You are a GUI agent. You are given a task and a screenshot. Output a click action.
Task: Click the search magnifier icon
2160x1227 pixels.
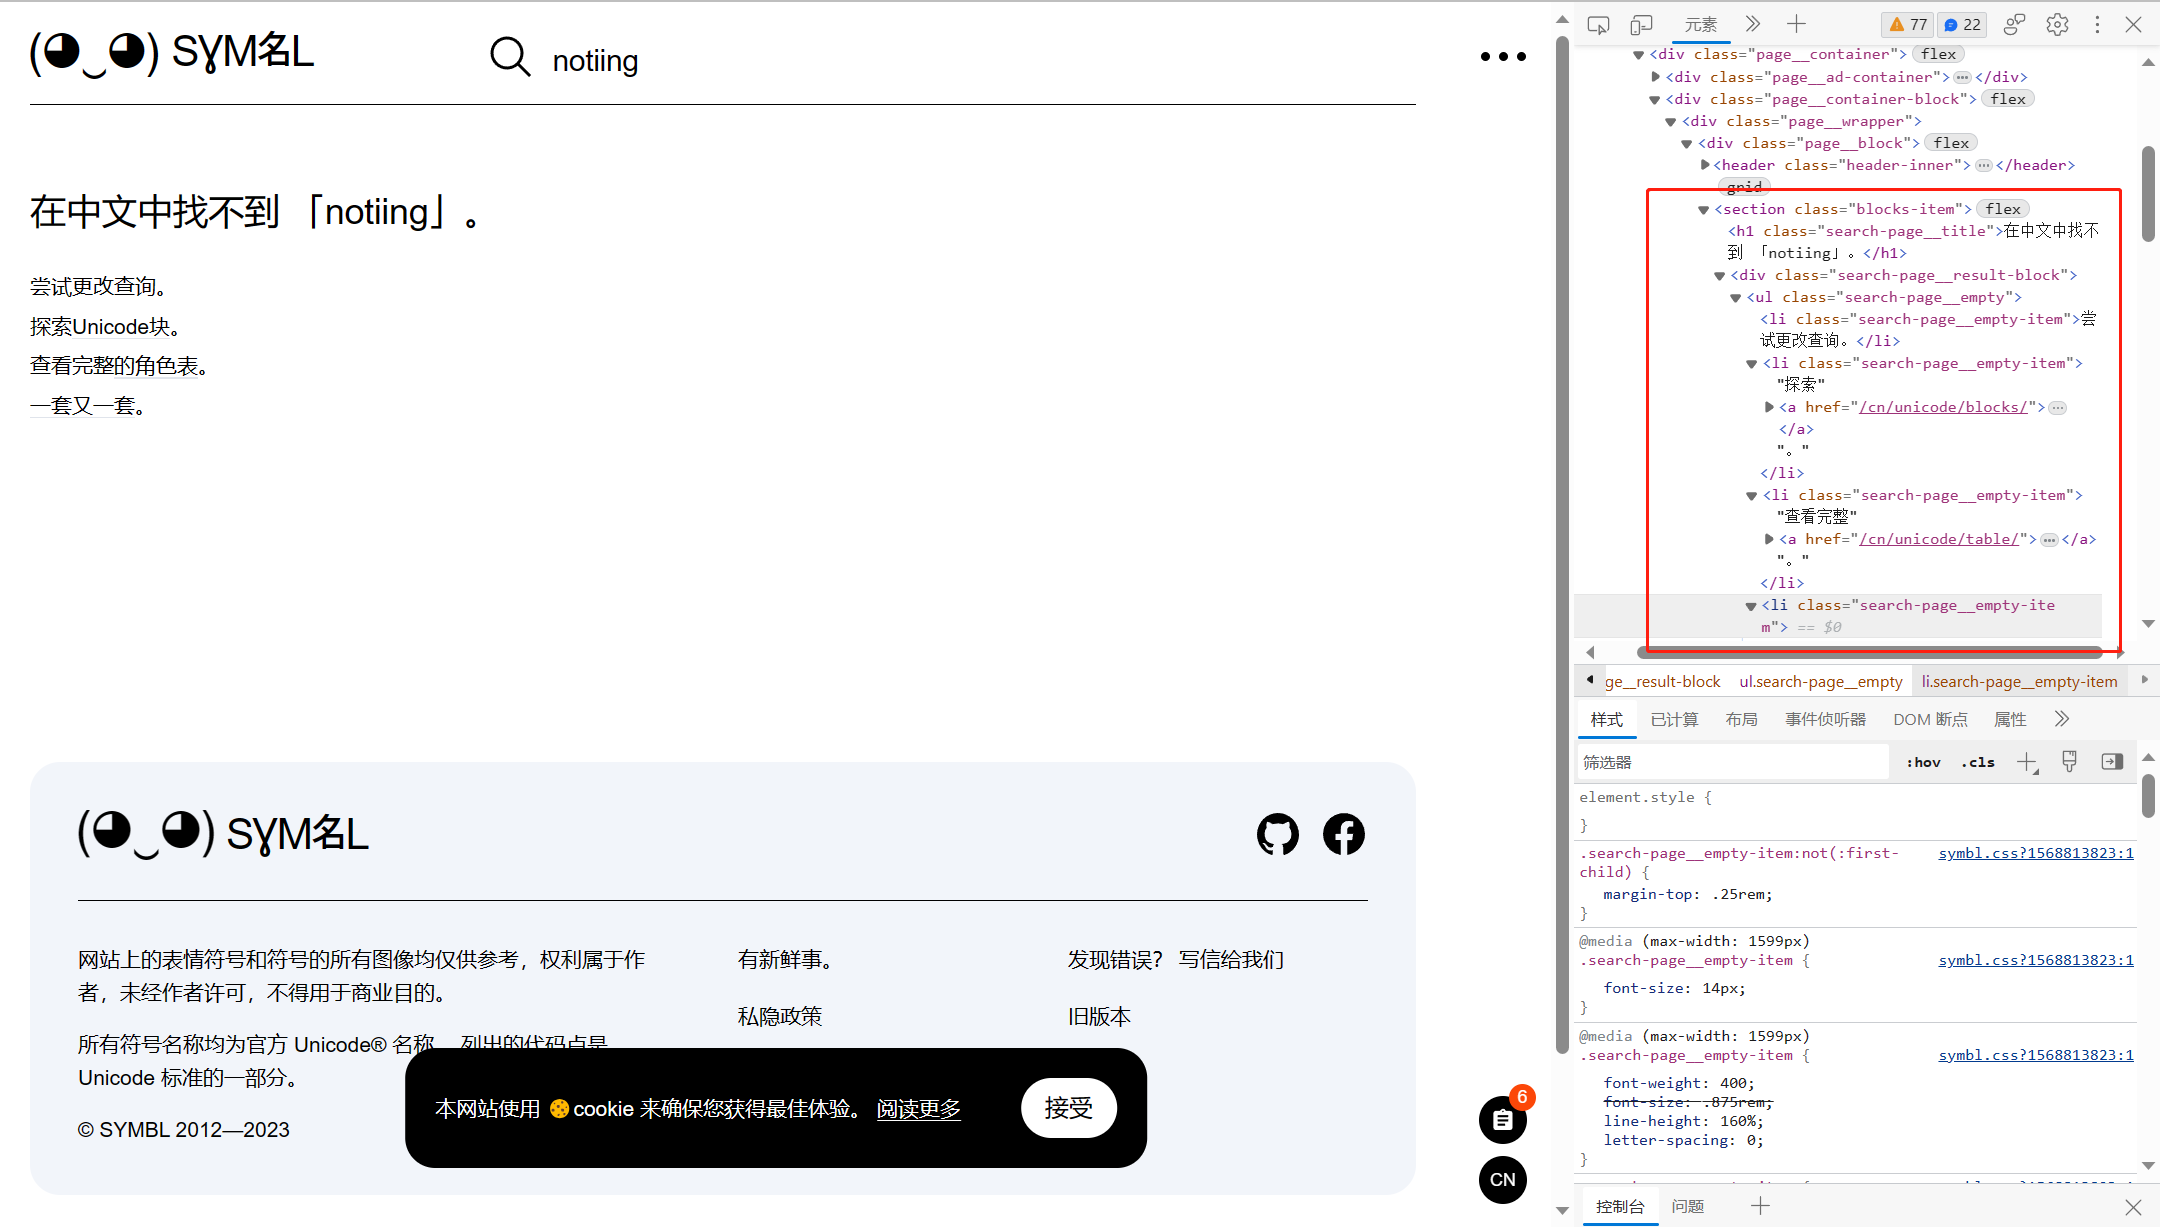point(510,58)
